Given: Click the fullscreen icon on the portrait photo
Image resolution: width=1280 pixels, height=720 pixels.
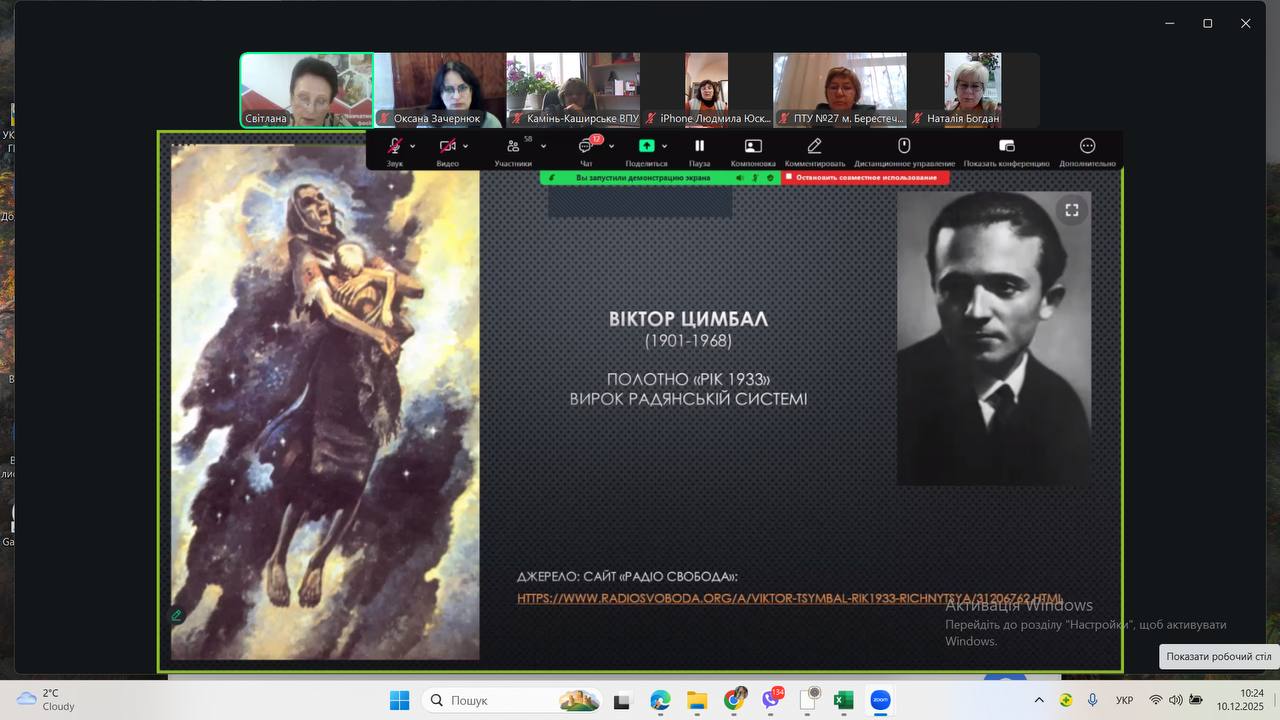Looking at the screenshot, I should click(x=1071, y=210).
